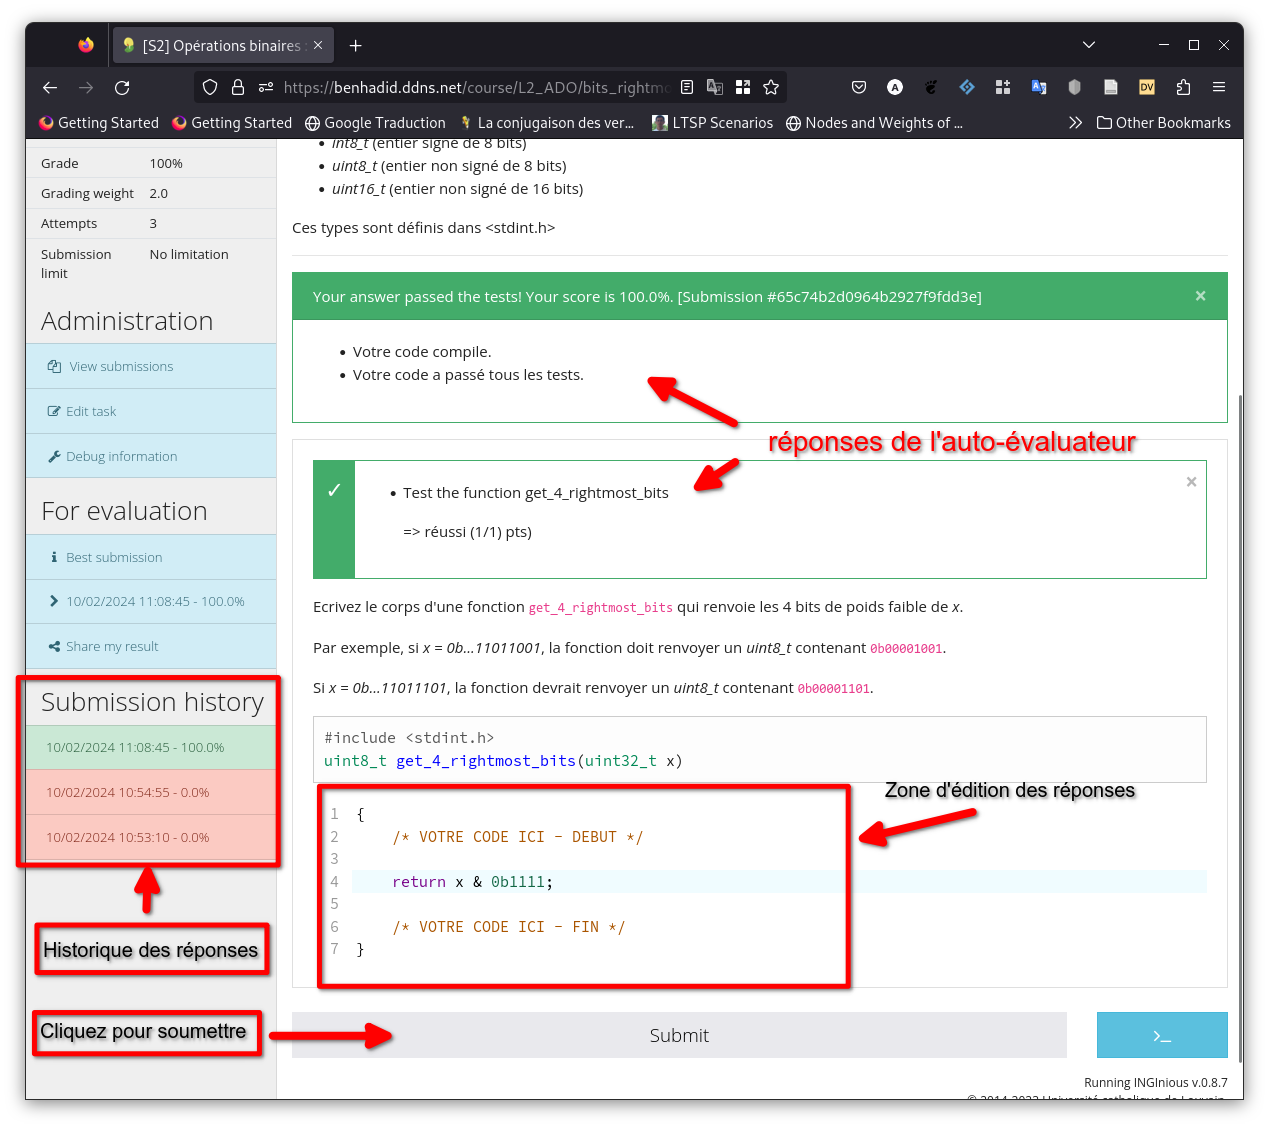Image resolution: width=1269 pixels, height=1128 pixels.
Task: Click Best submission link
Action: [x=151, y=558]
